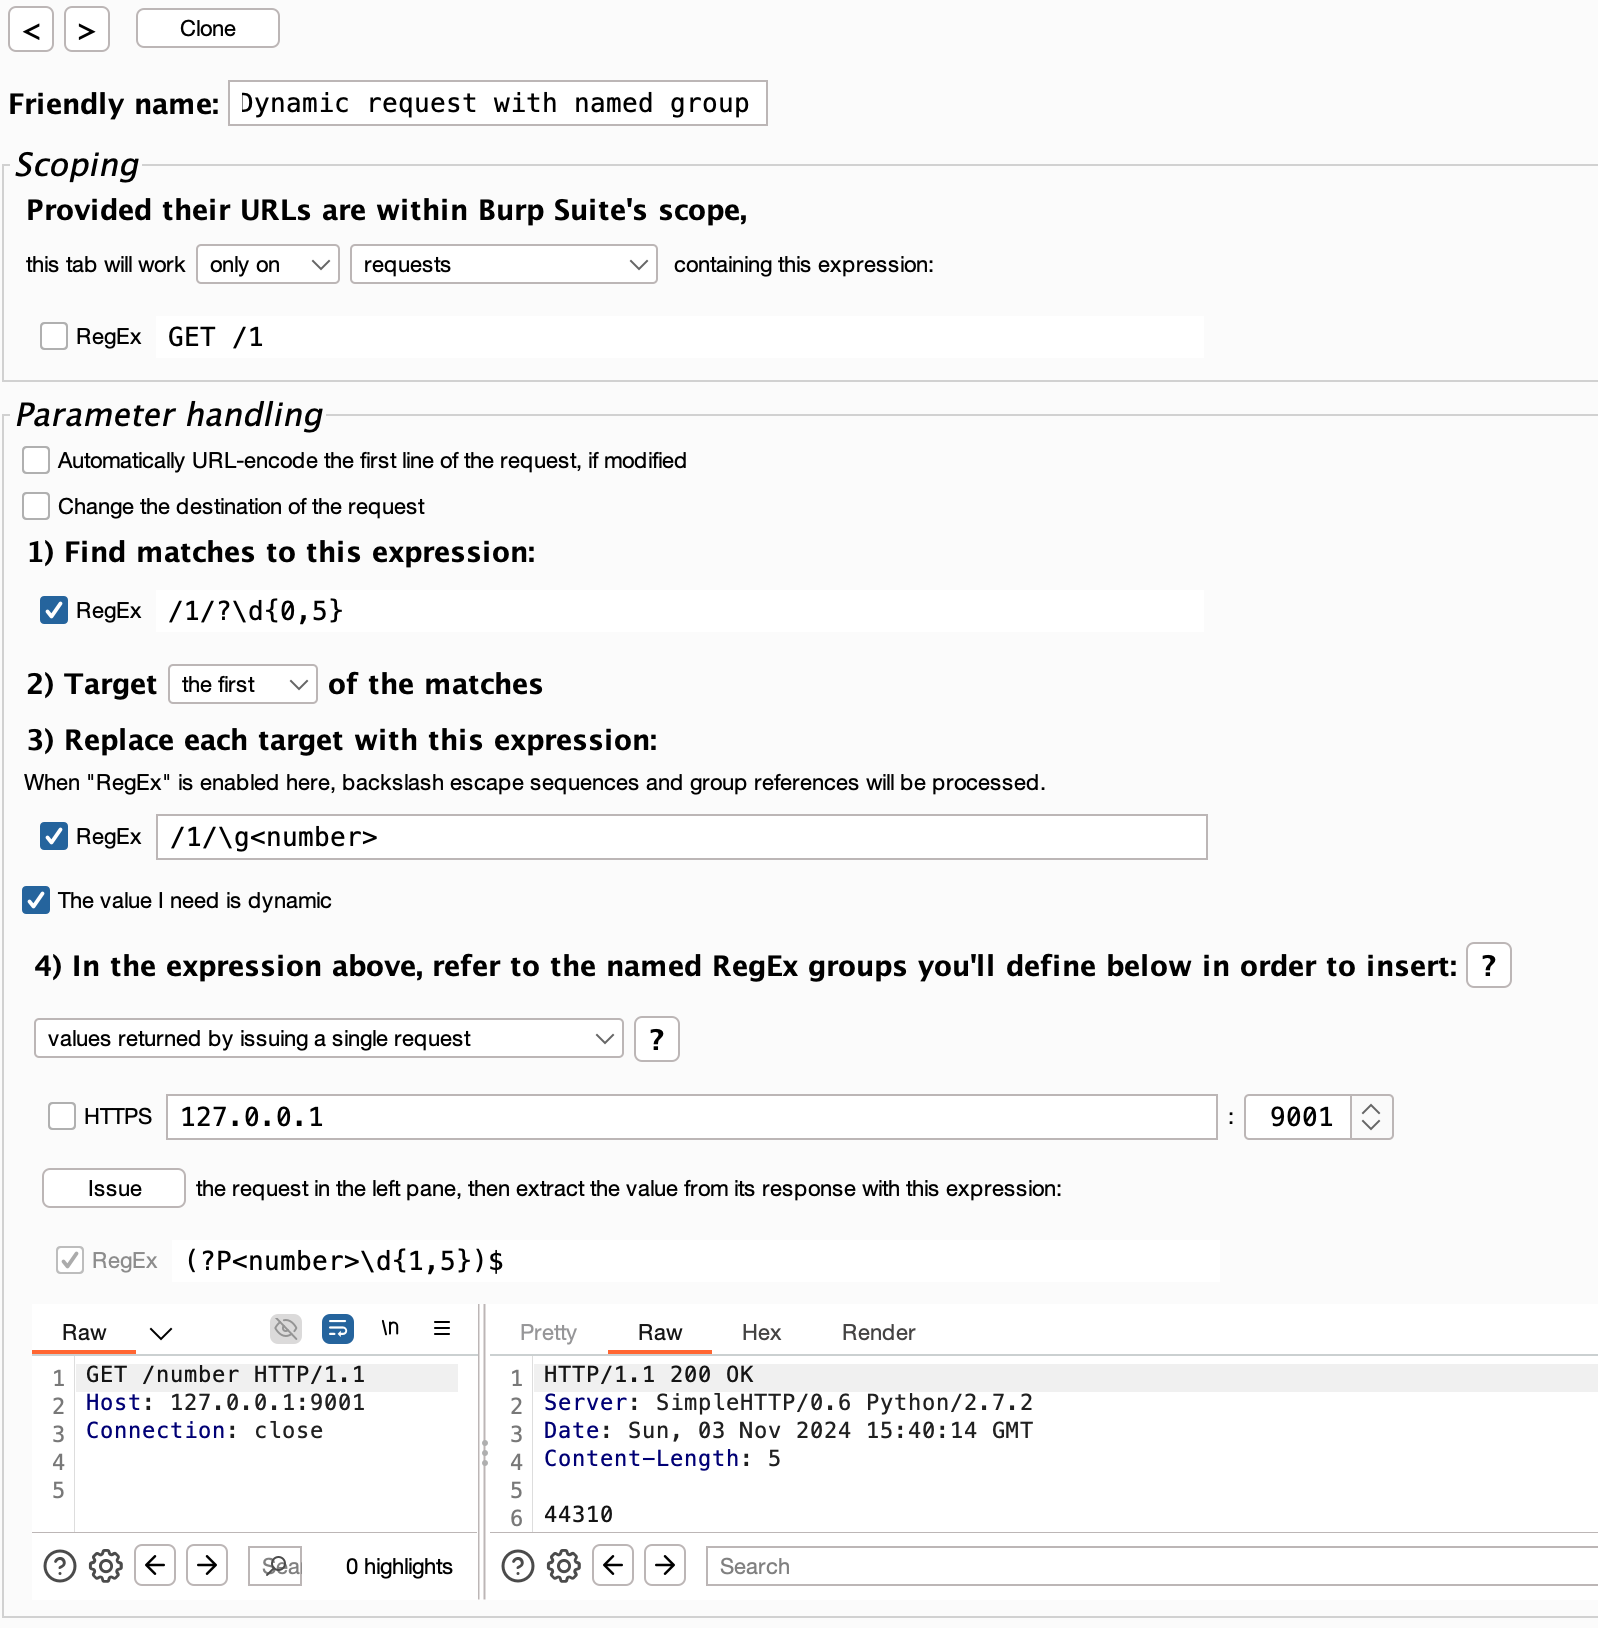This screenshot has width=1598, height=1628.
Task: Open settings gear under the request pane
Action: (106, 1565)
